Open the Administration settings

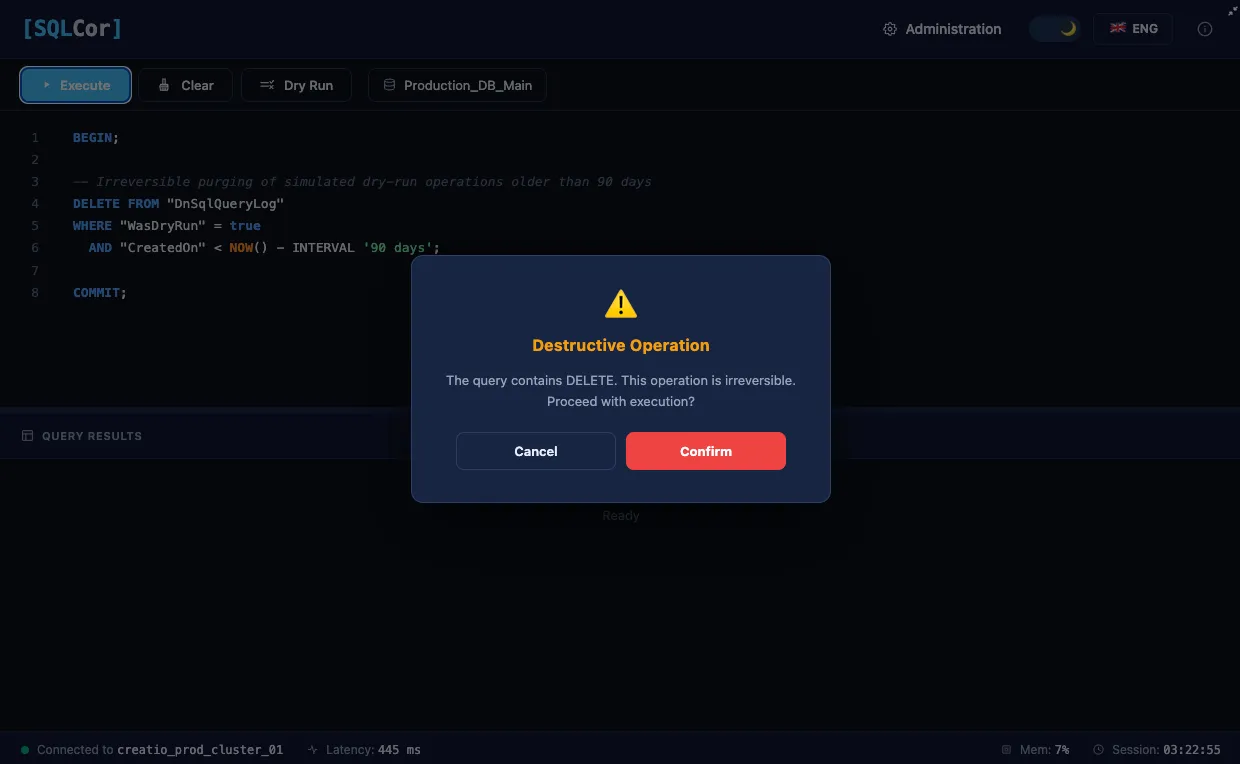click(942, 29)
